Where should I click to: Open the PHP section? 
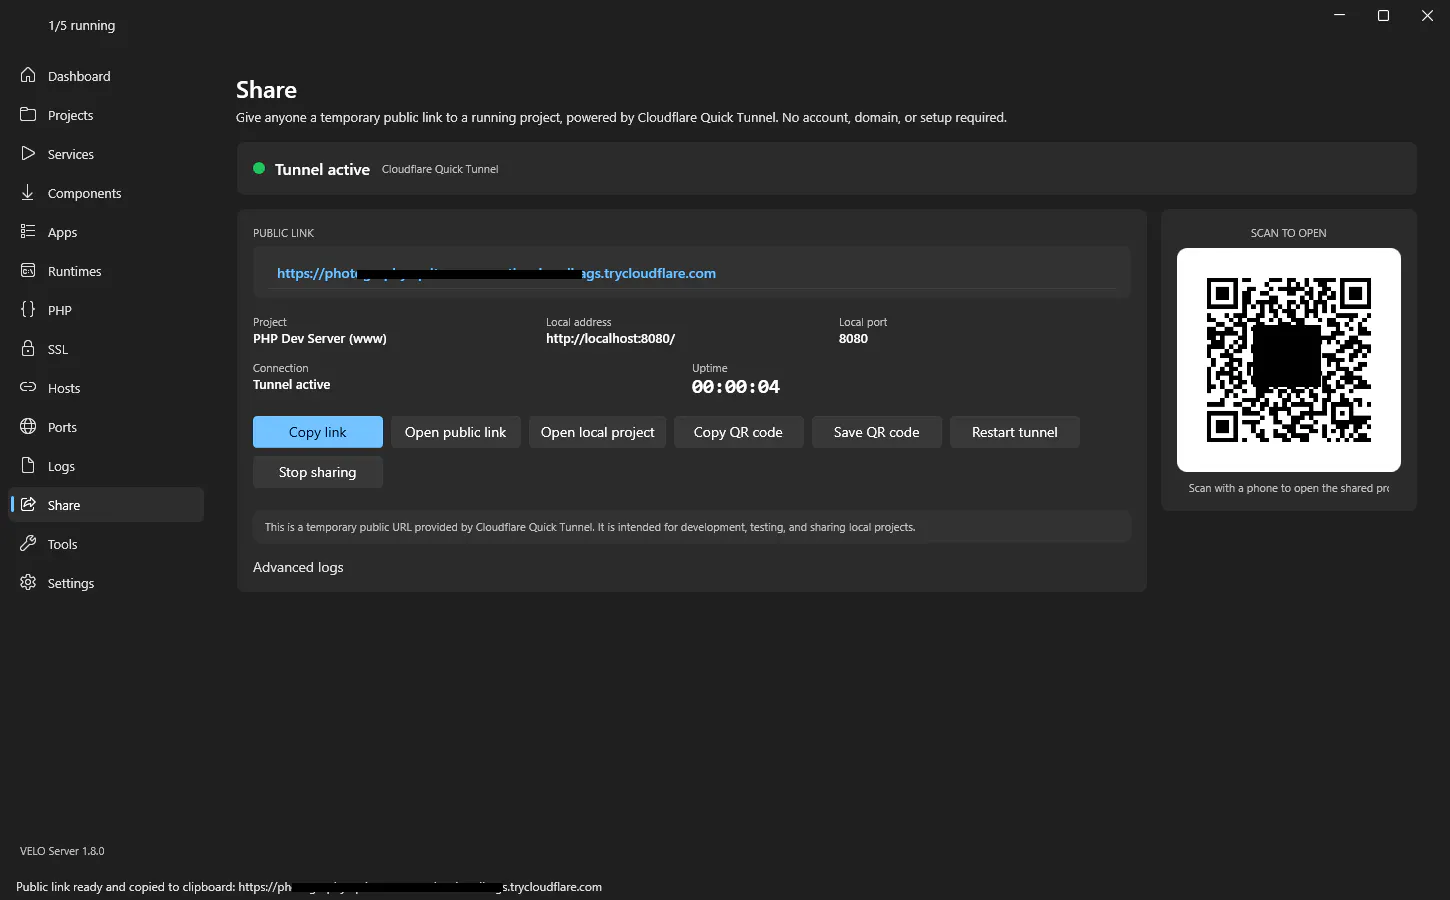pyautogui.click(x=106, y=310)
